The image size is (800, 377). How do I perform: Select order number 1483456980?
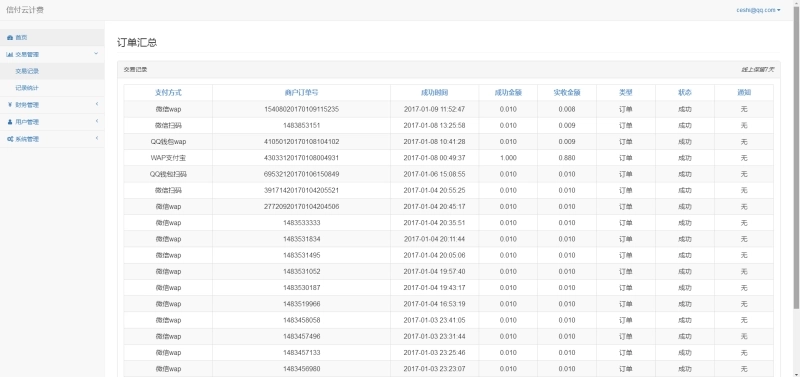(302, 369)
